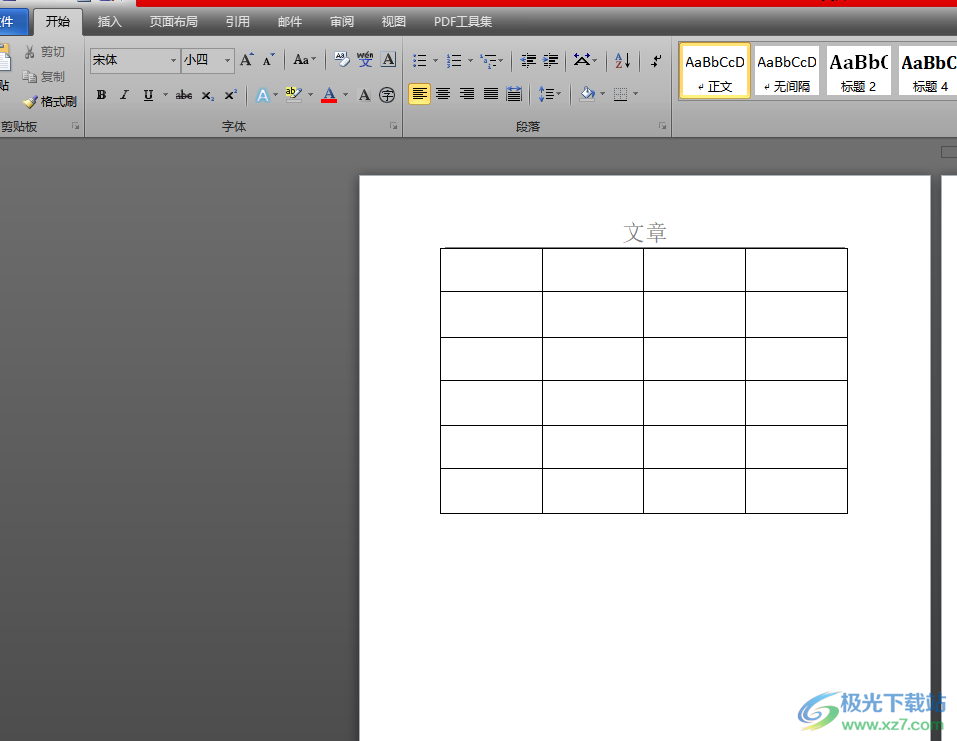957x741 pixels.
Task: Open the Clipboard pane launcher
Action: tap(76, 126)
